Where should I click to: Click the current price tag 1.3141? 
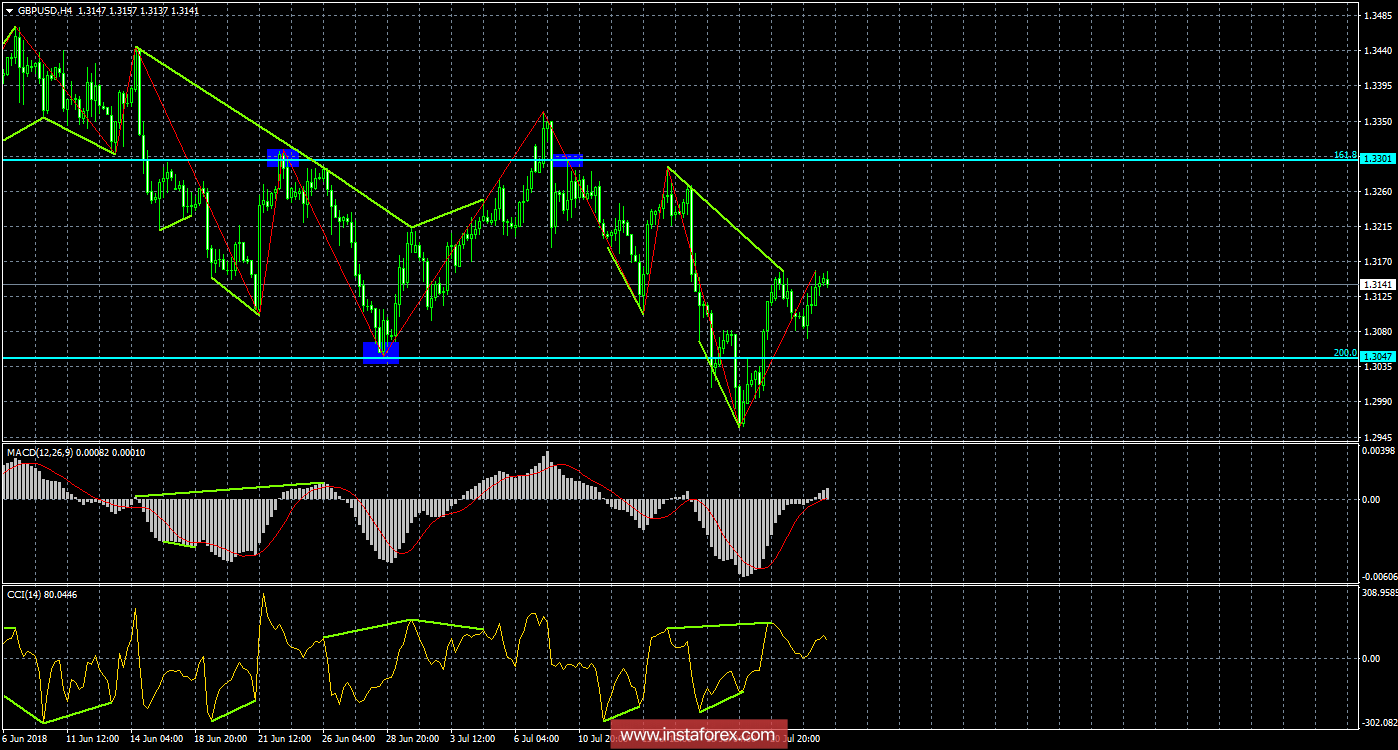(x=1378, y=284)
